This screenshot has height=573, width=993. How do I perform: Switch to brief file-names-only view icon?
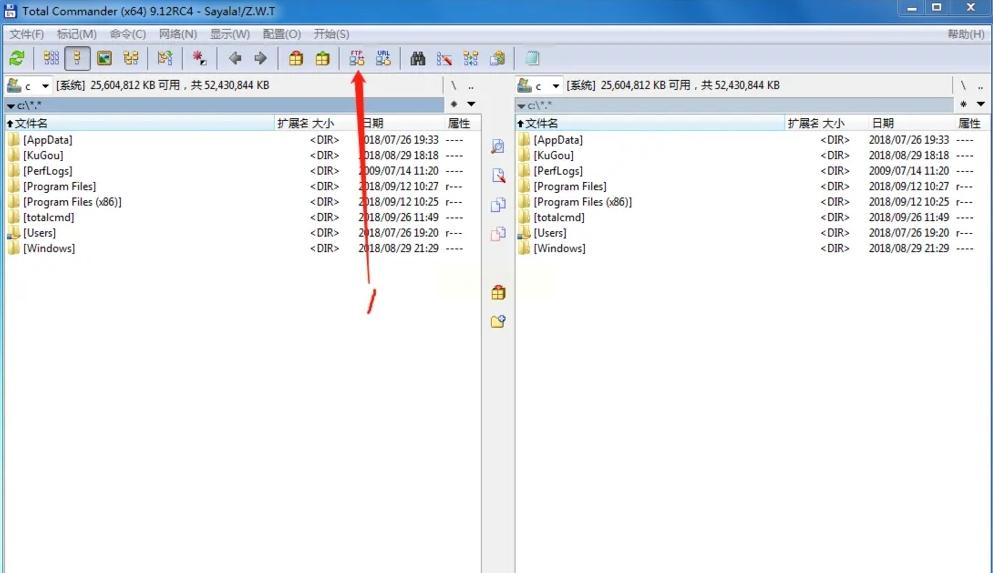(x=51, y=58)
